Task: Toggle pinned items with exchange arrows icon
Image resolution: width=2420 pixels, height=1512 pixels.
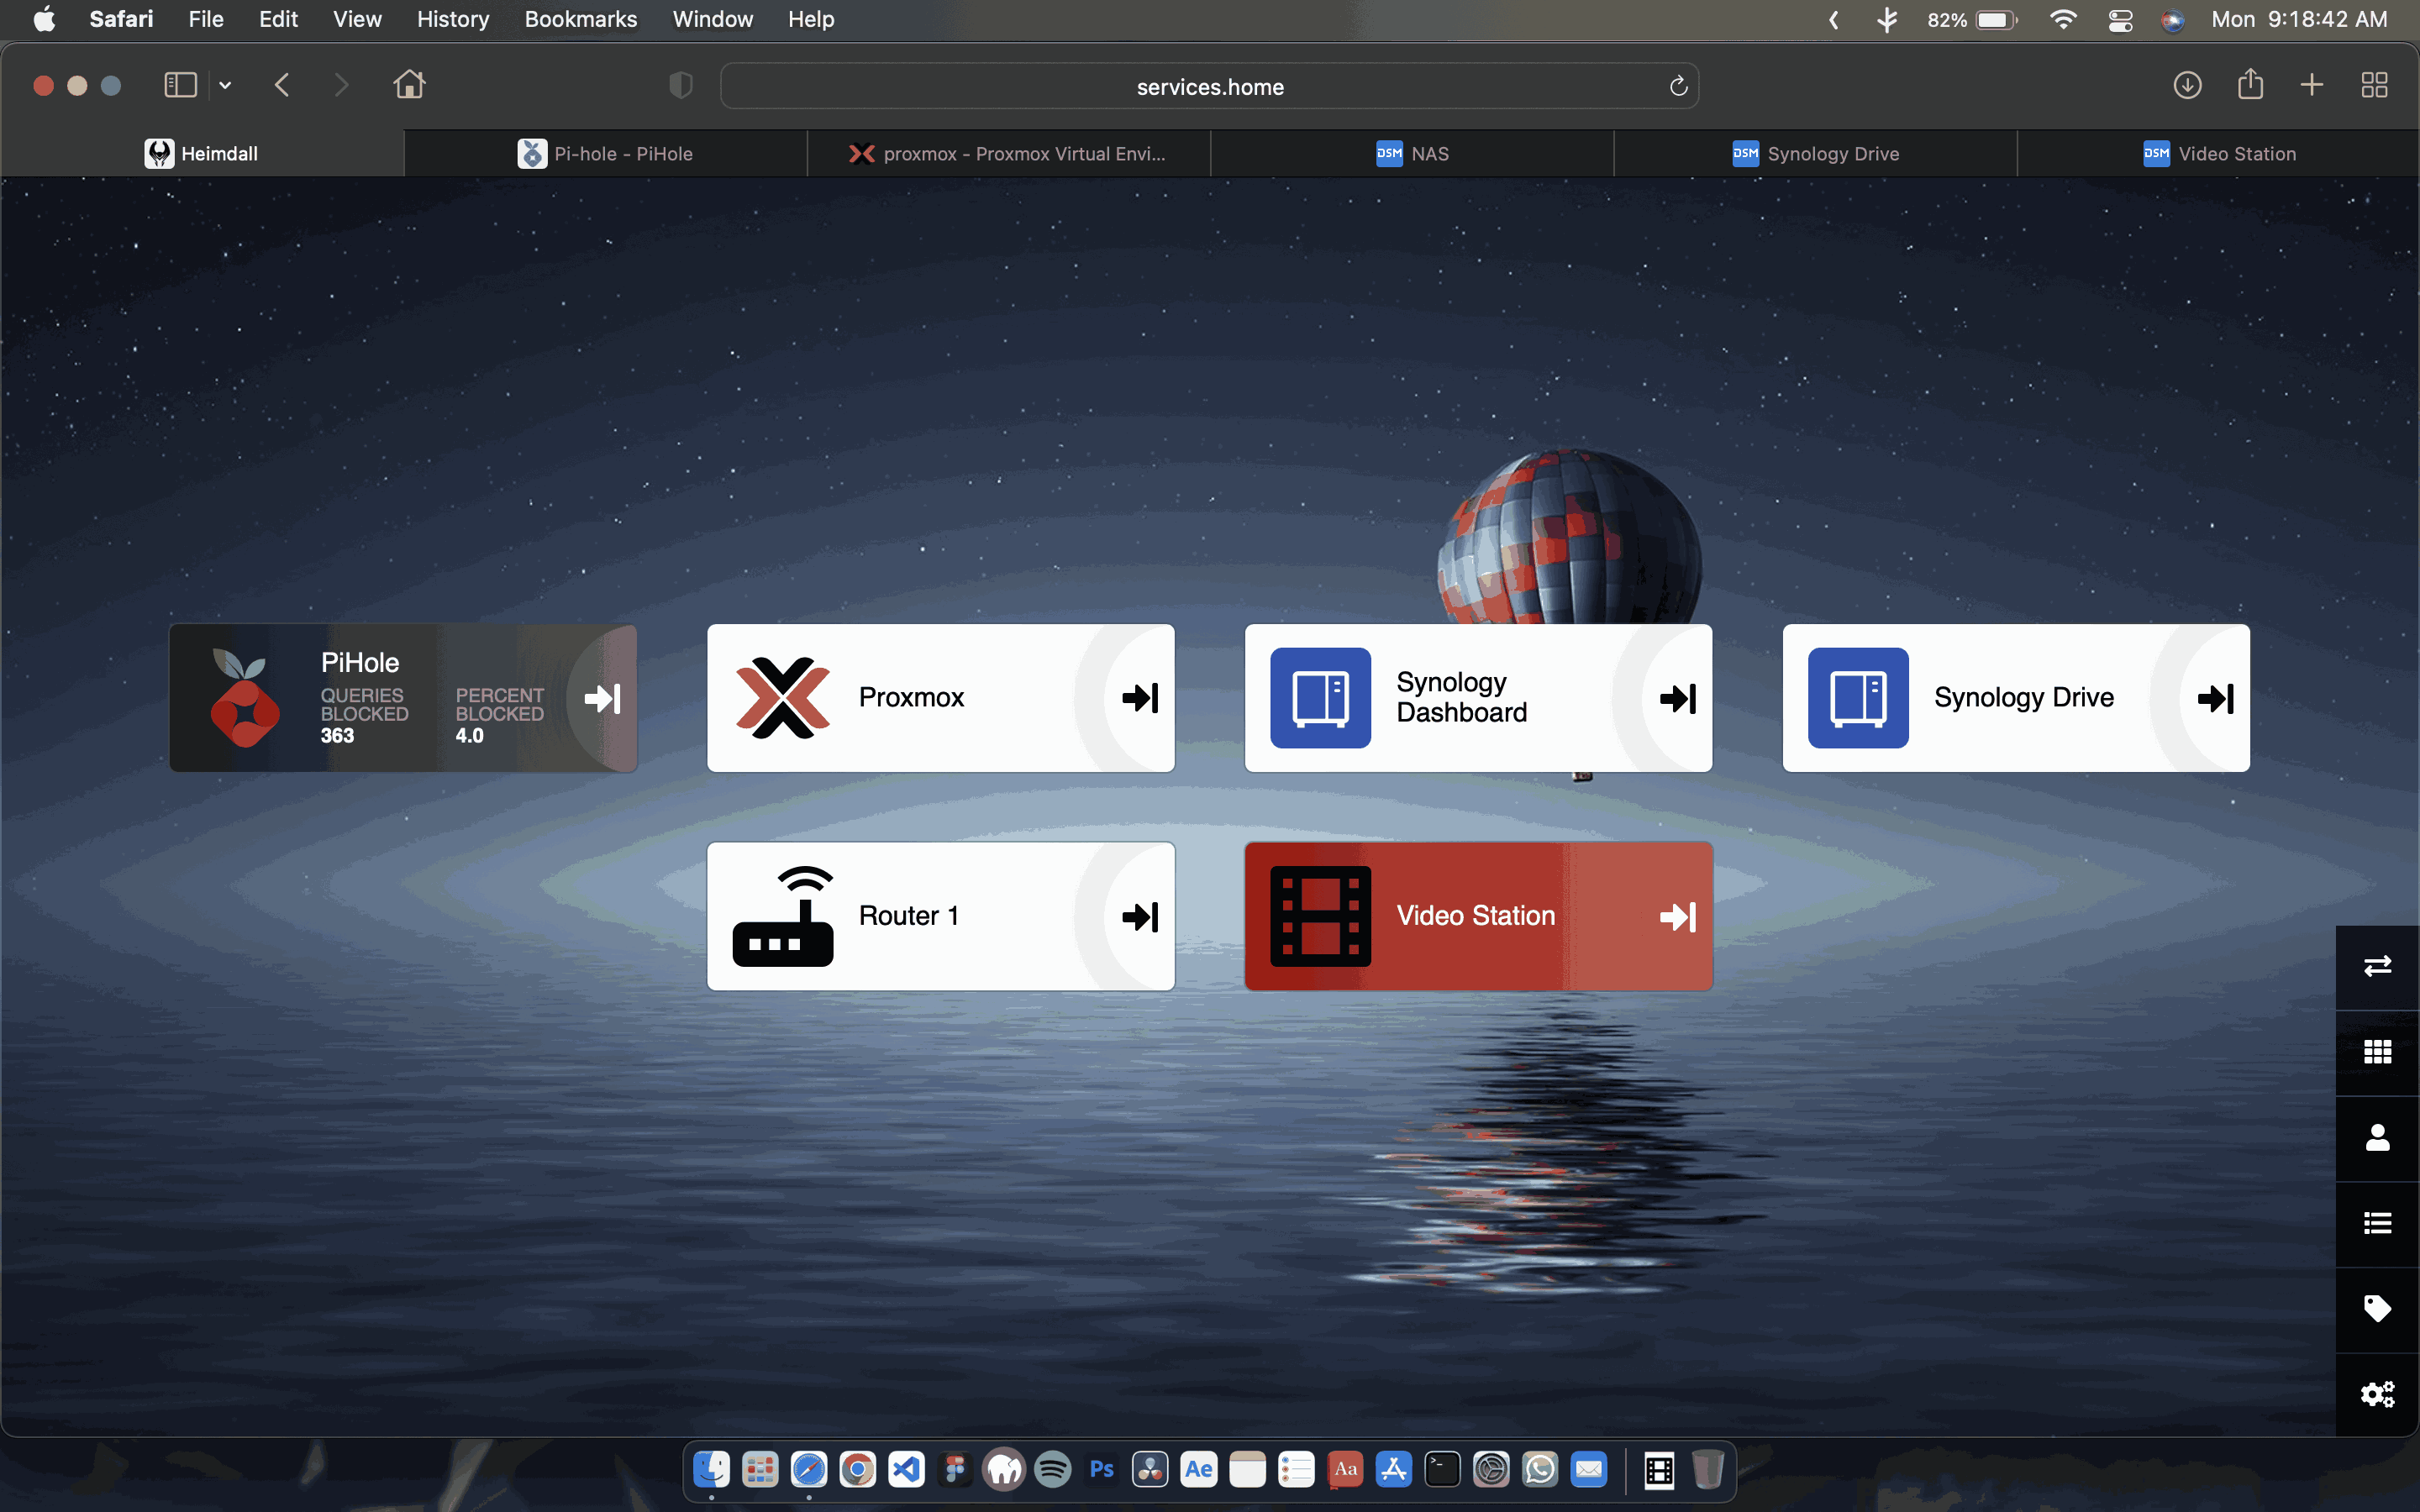Action: (2377, 966)
